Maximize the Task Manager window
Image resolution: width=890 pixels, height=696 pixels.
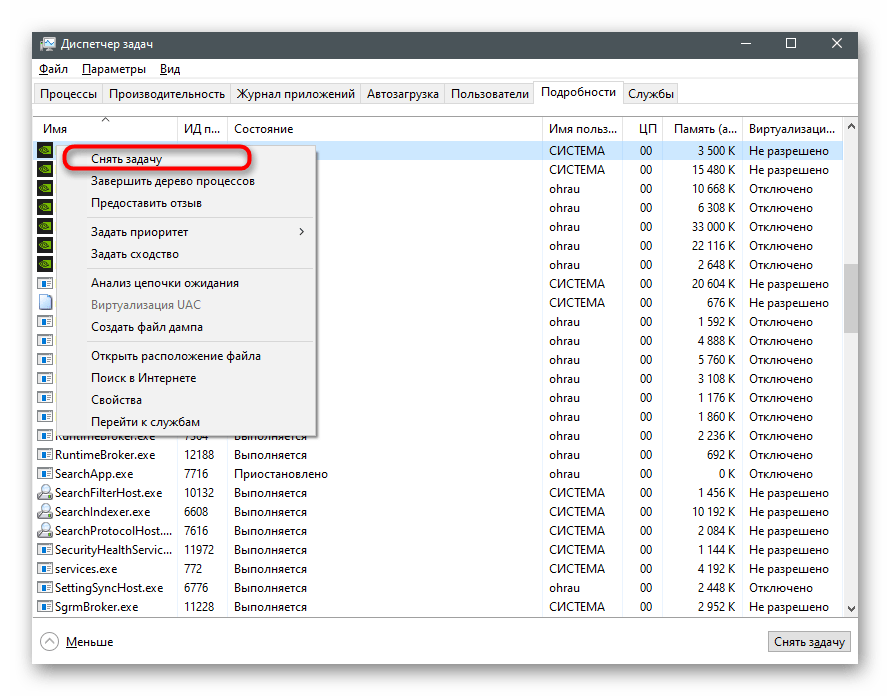[791, 43]
